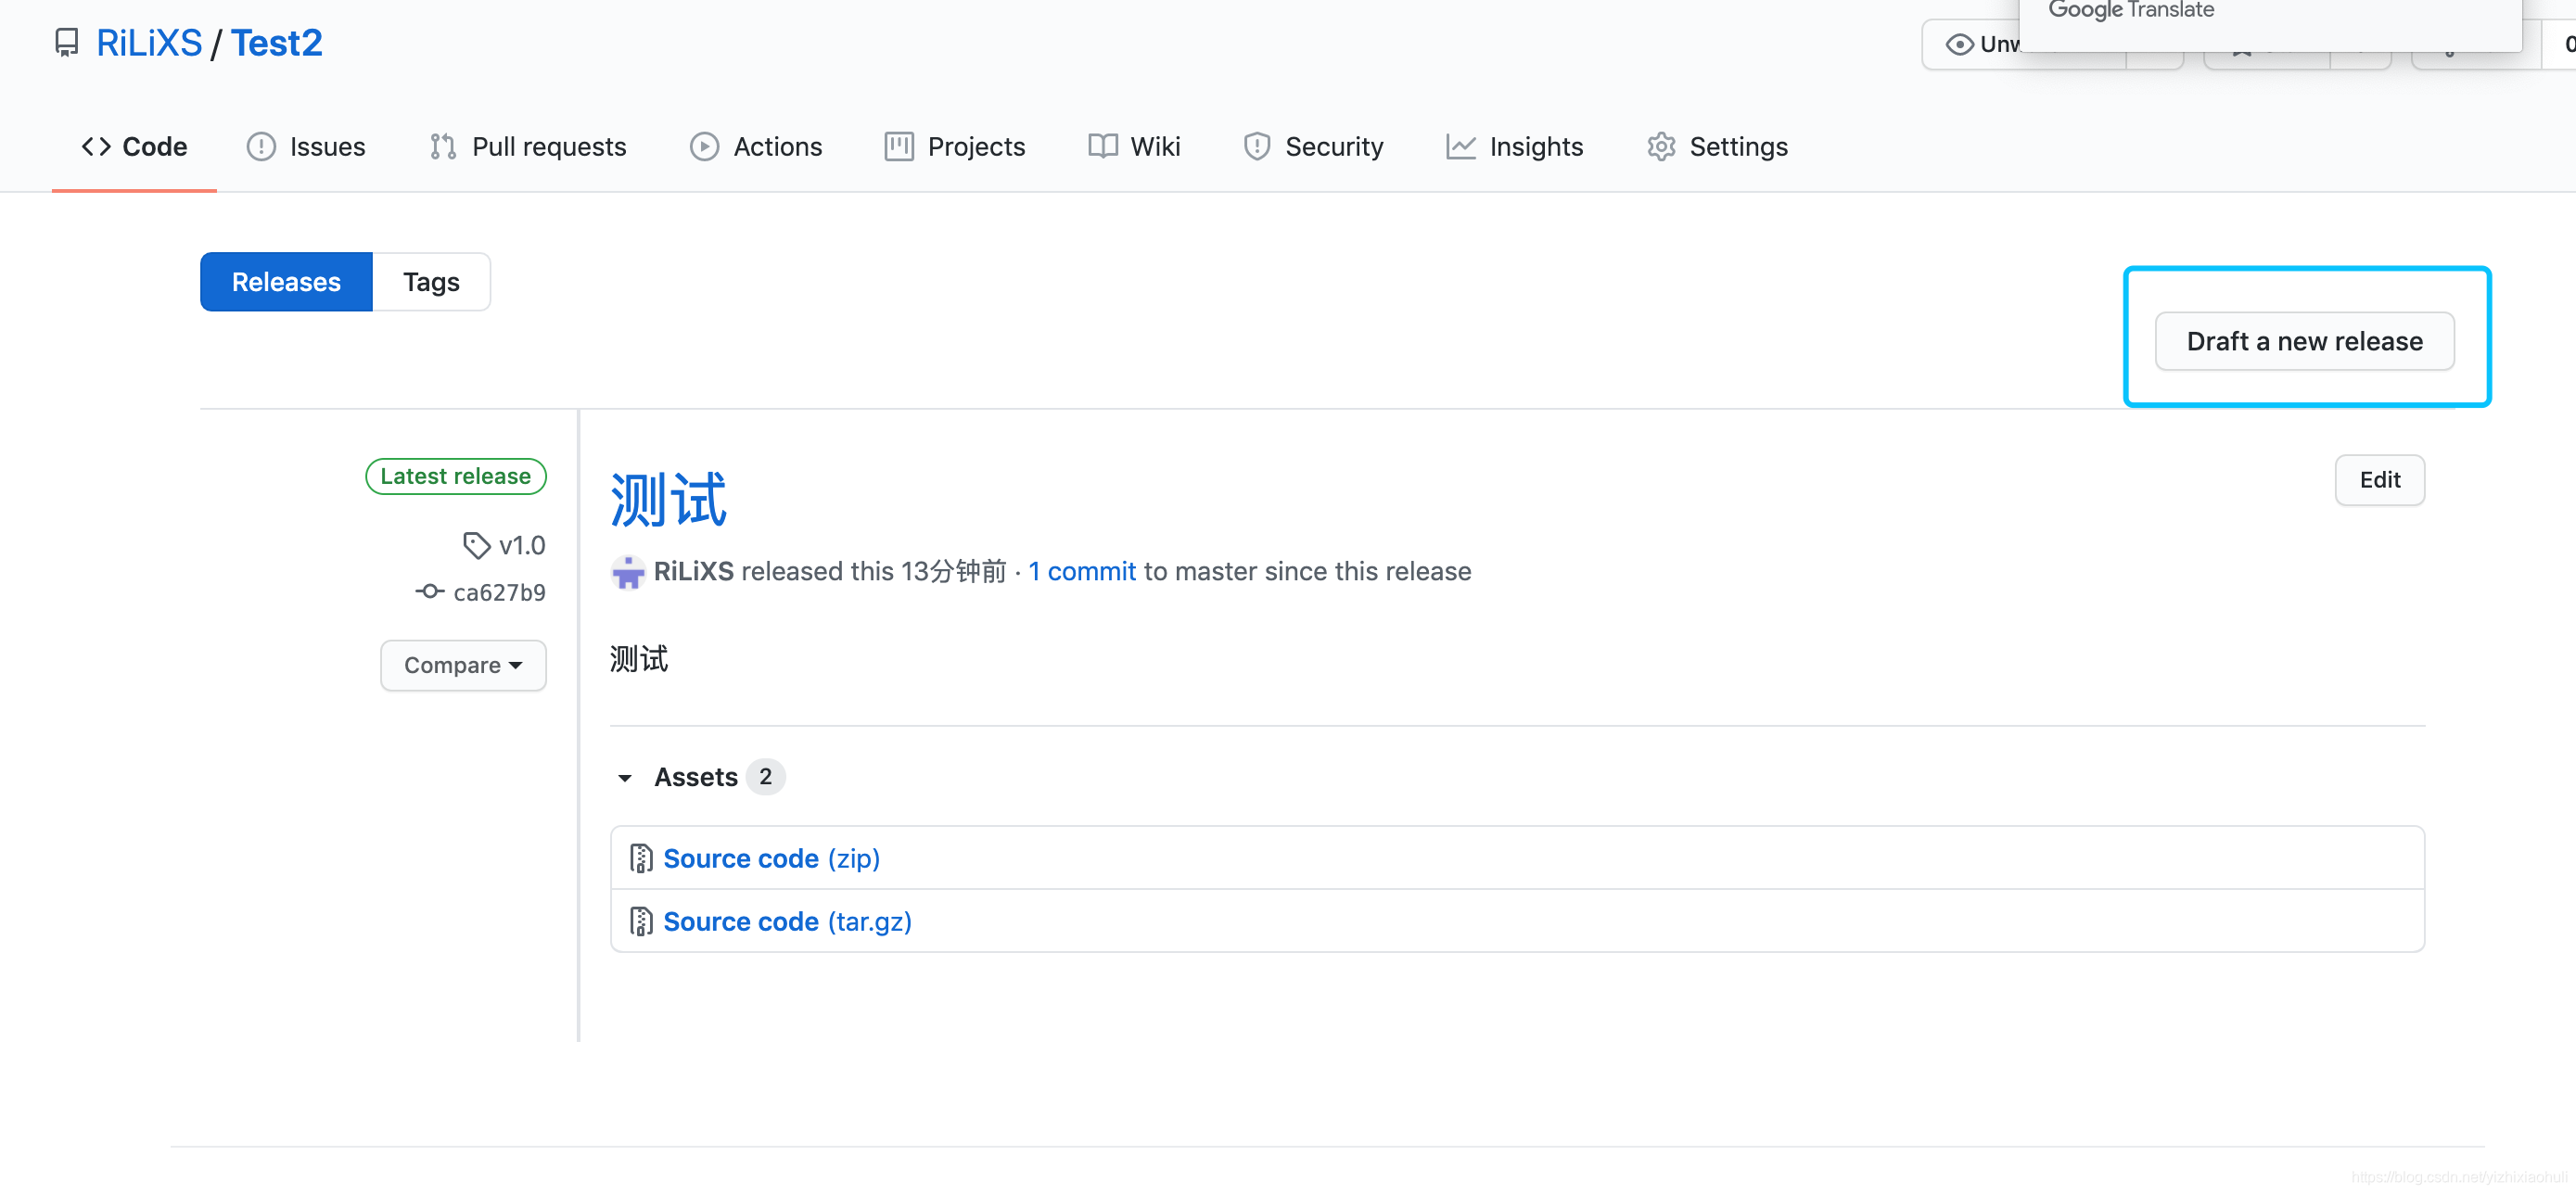Open the RiLiXS author name link
The height and width of the screenshot is (1194, 2576).
click(x=694, y=571)
